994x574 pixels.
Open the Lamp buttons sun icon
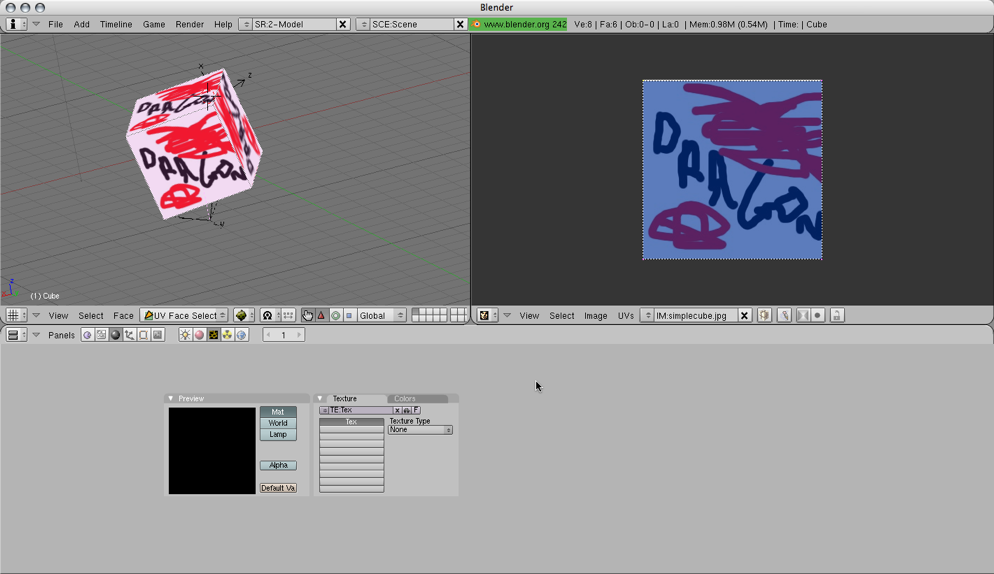coord(185,335)
